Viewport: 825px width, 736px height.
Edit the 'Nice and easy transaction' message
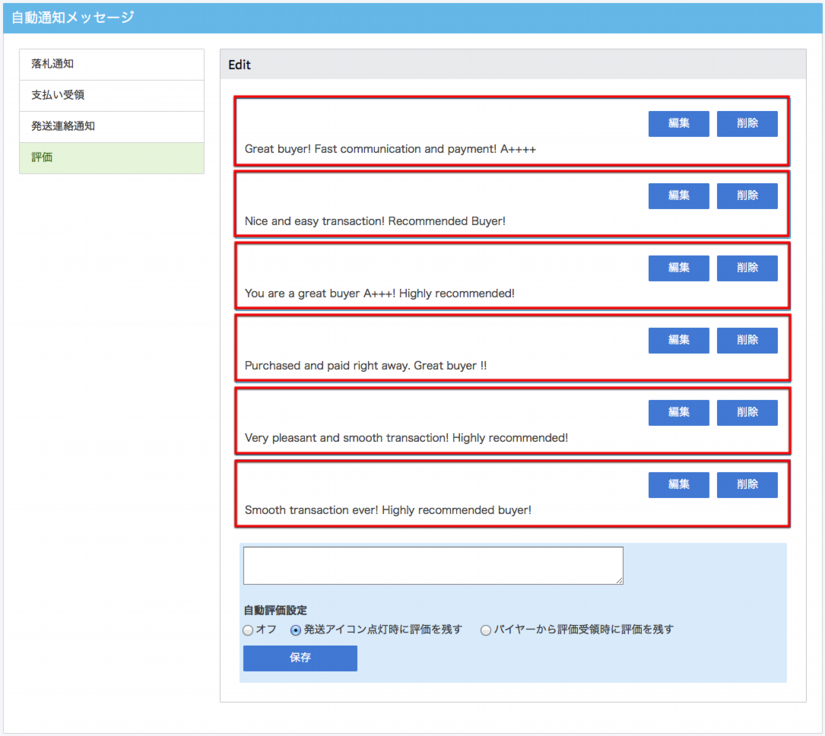(x=678, y=196)
